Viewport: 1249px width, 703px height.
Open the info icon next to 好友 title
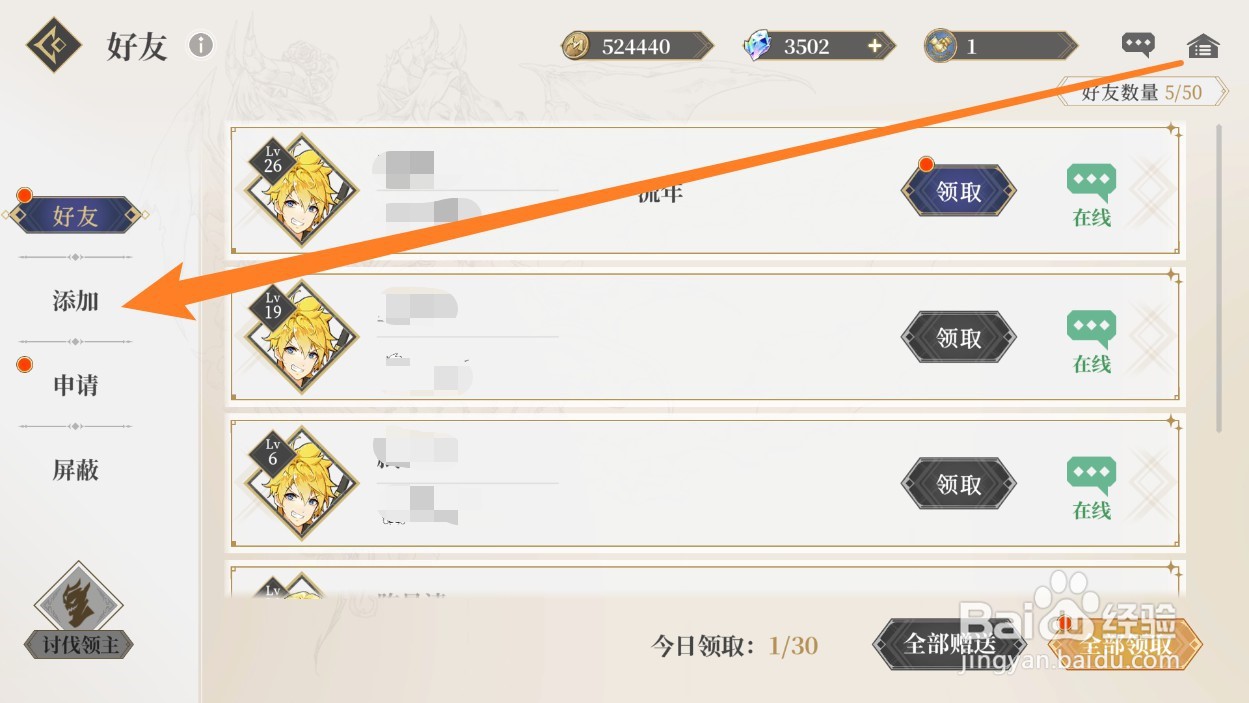click(x=201, y=45)
